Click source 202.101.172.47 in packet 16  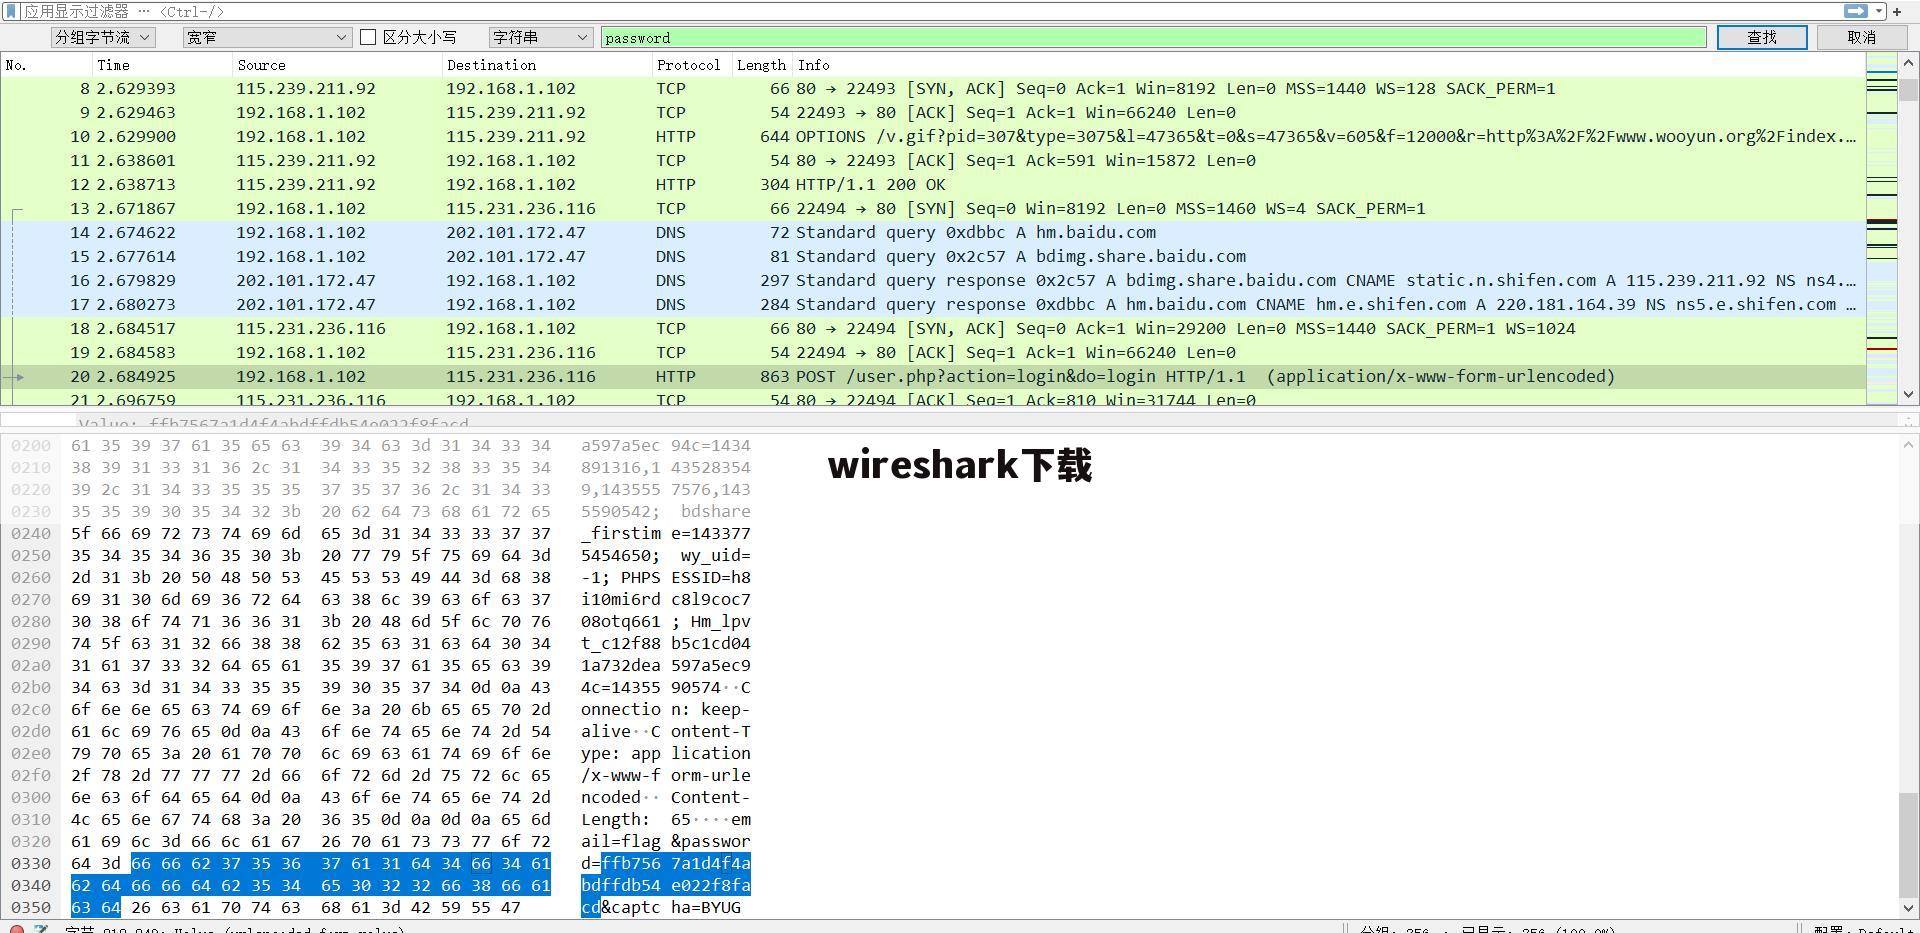306,280
